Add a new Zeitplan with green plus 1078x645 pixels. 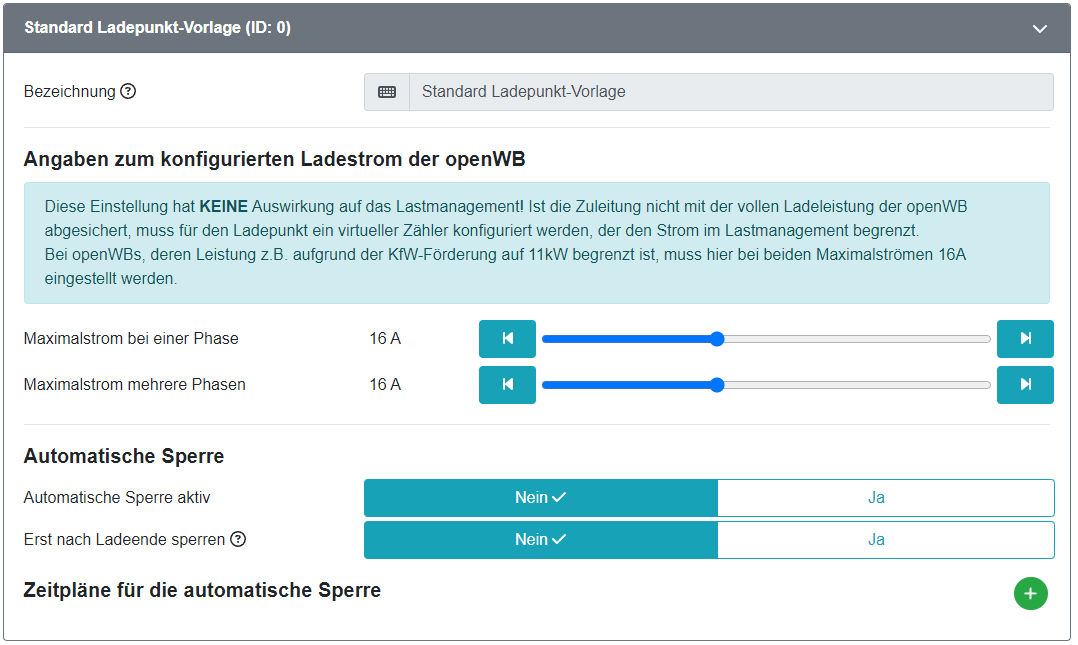(x=1030, y=593)
